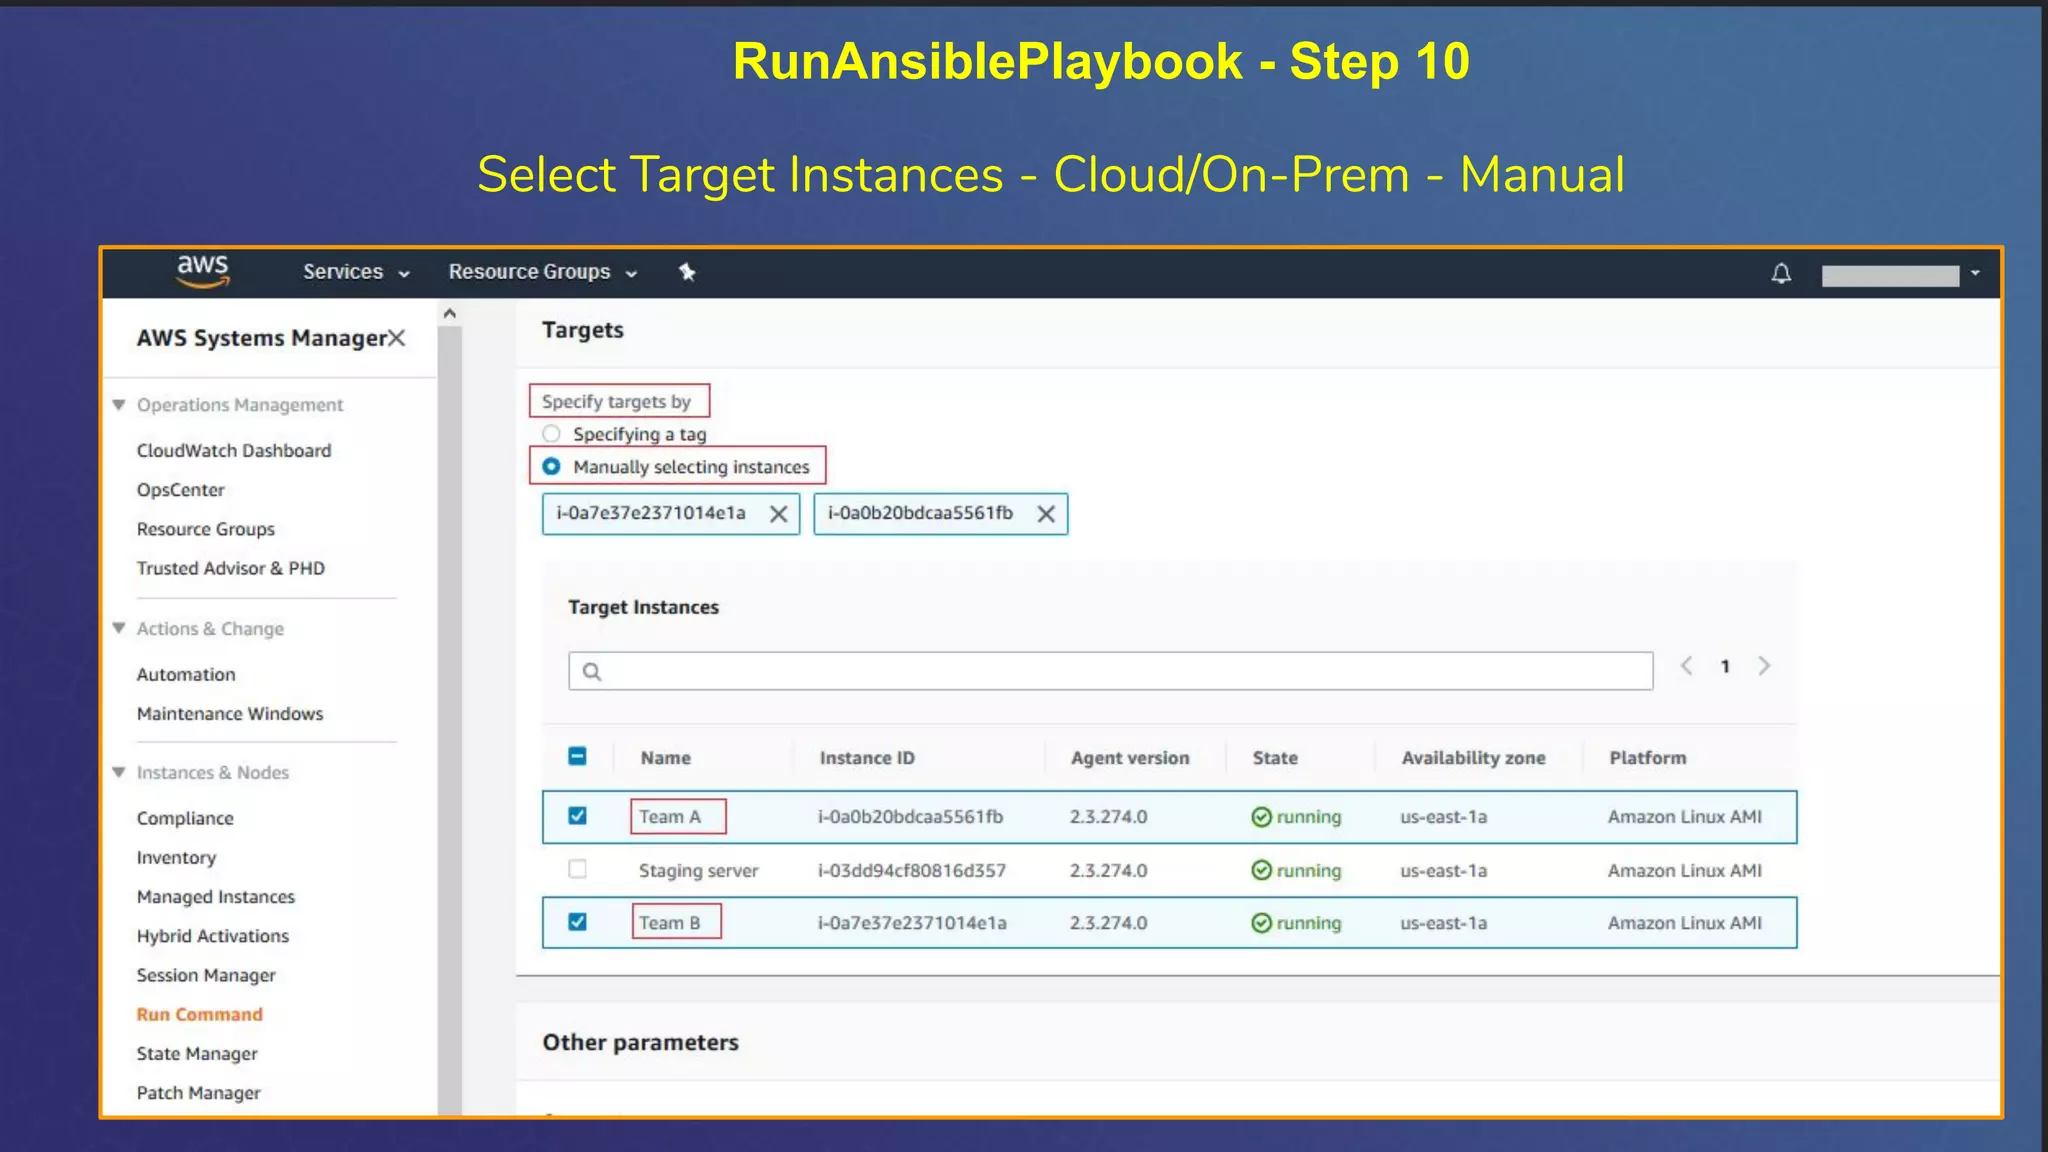
Task: Click page number 1 in pagination
Action: tap(1725, 666)
